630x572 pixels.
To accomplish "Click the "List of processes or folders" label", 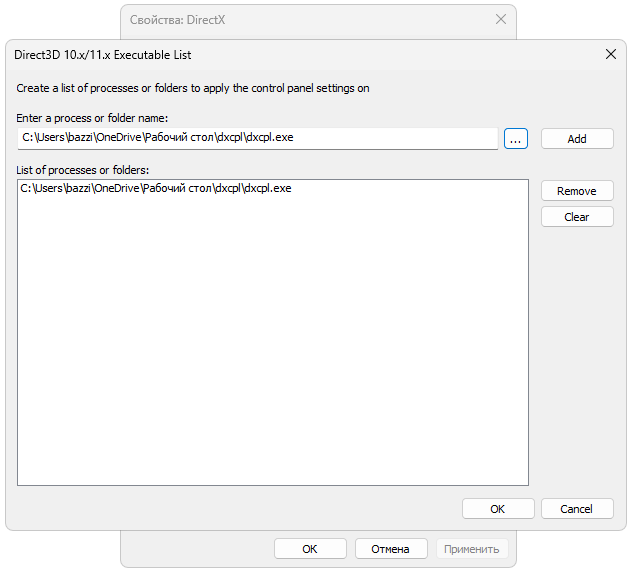I will (83, 170).
